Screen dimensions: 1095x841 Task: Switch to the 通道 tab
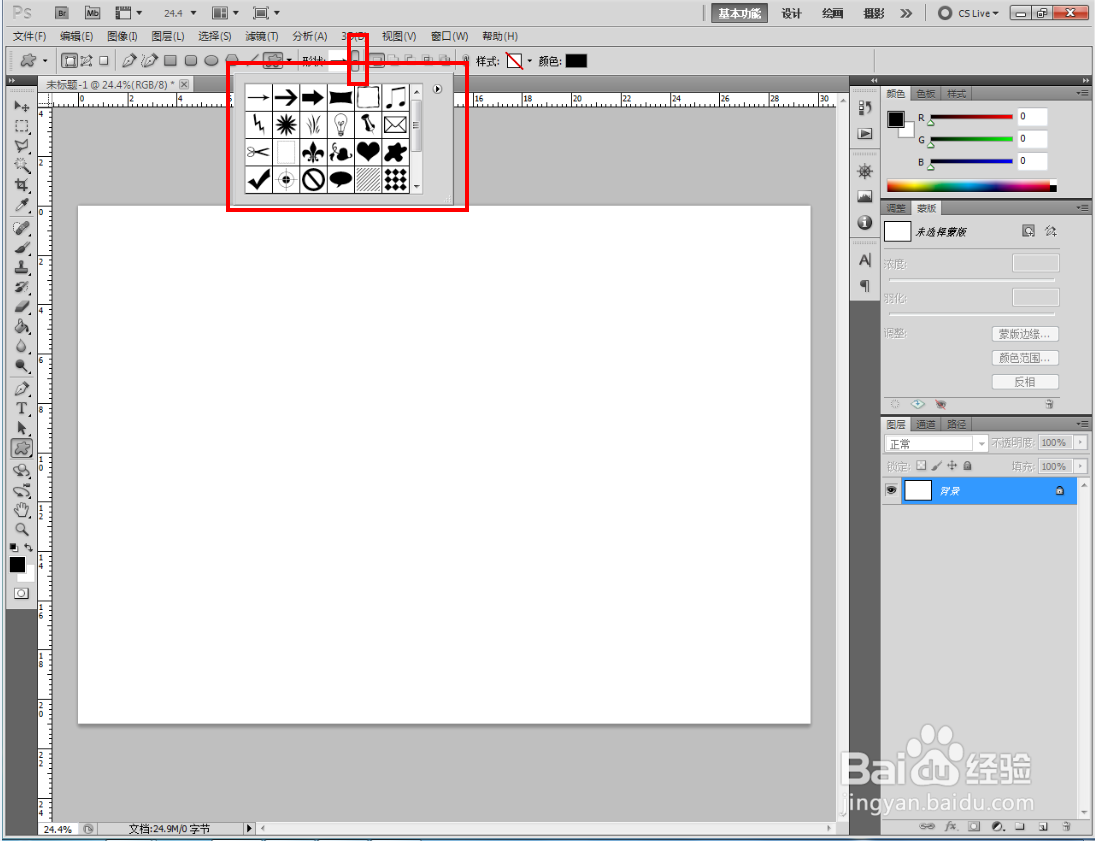click(926, 424)
